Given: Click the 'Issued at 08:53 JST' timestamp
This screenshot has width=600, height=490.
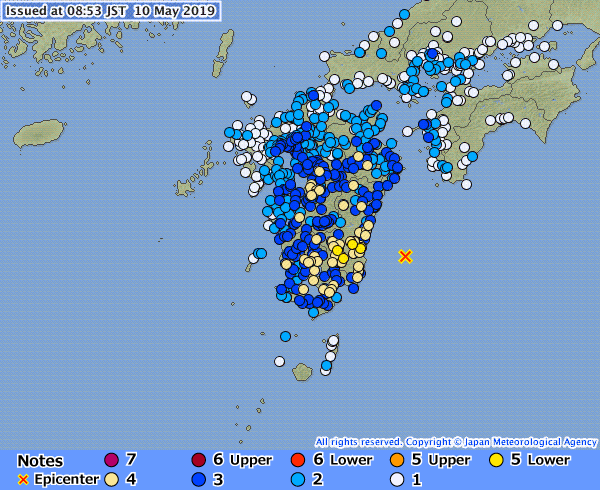Looking at the screenshot, I should click(111, 11).
